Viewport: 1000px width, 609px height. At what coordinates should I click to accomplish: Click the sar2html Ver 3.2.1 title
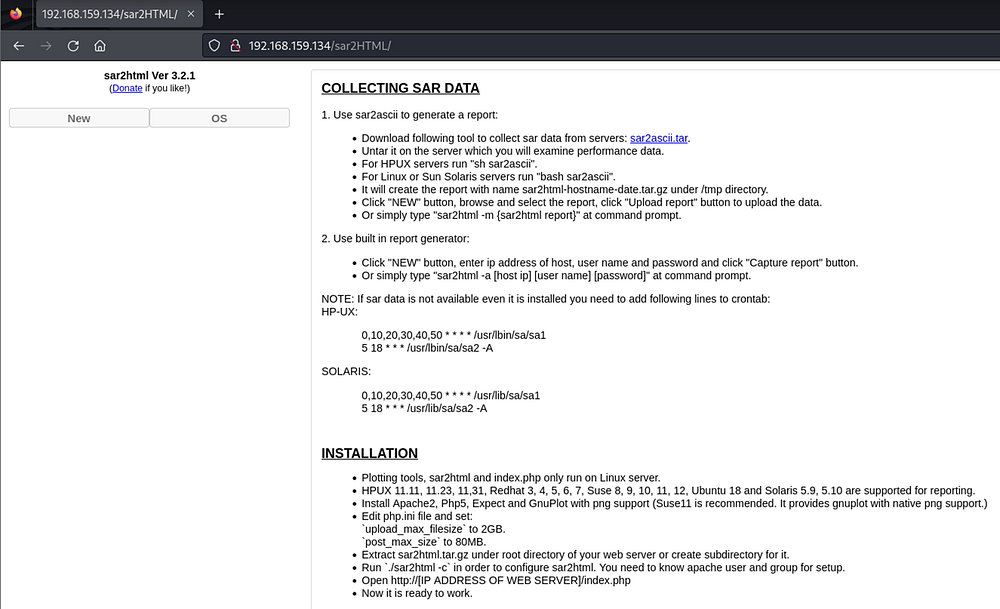tap(149, 75)
